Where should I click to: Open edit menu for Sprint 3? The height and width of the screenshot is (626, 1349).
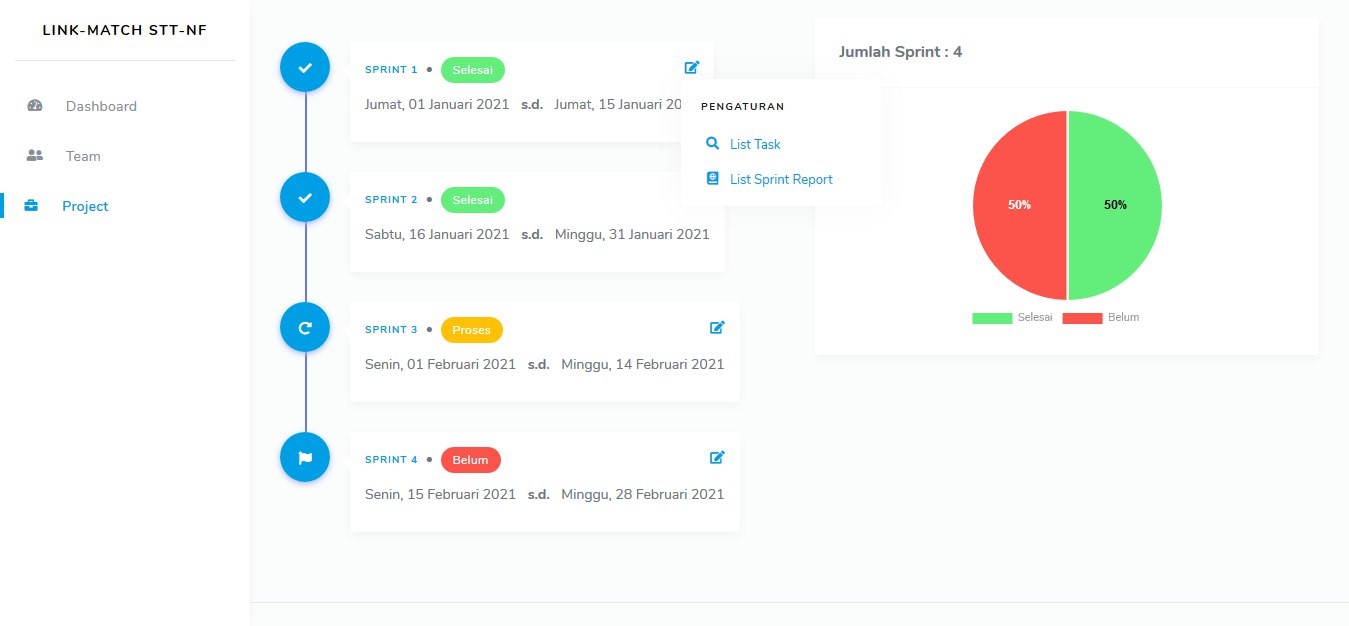coord(717,327)
